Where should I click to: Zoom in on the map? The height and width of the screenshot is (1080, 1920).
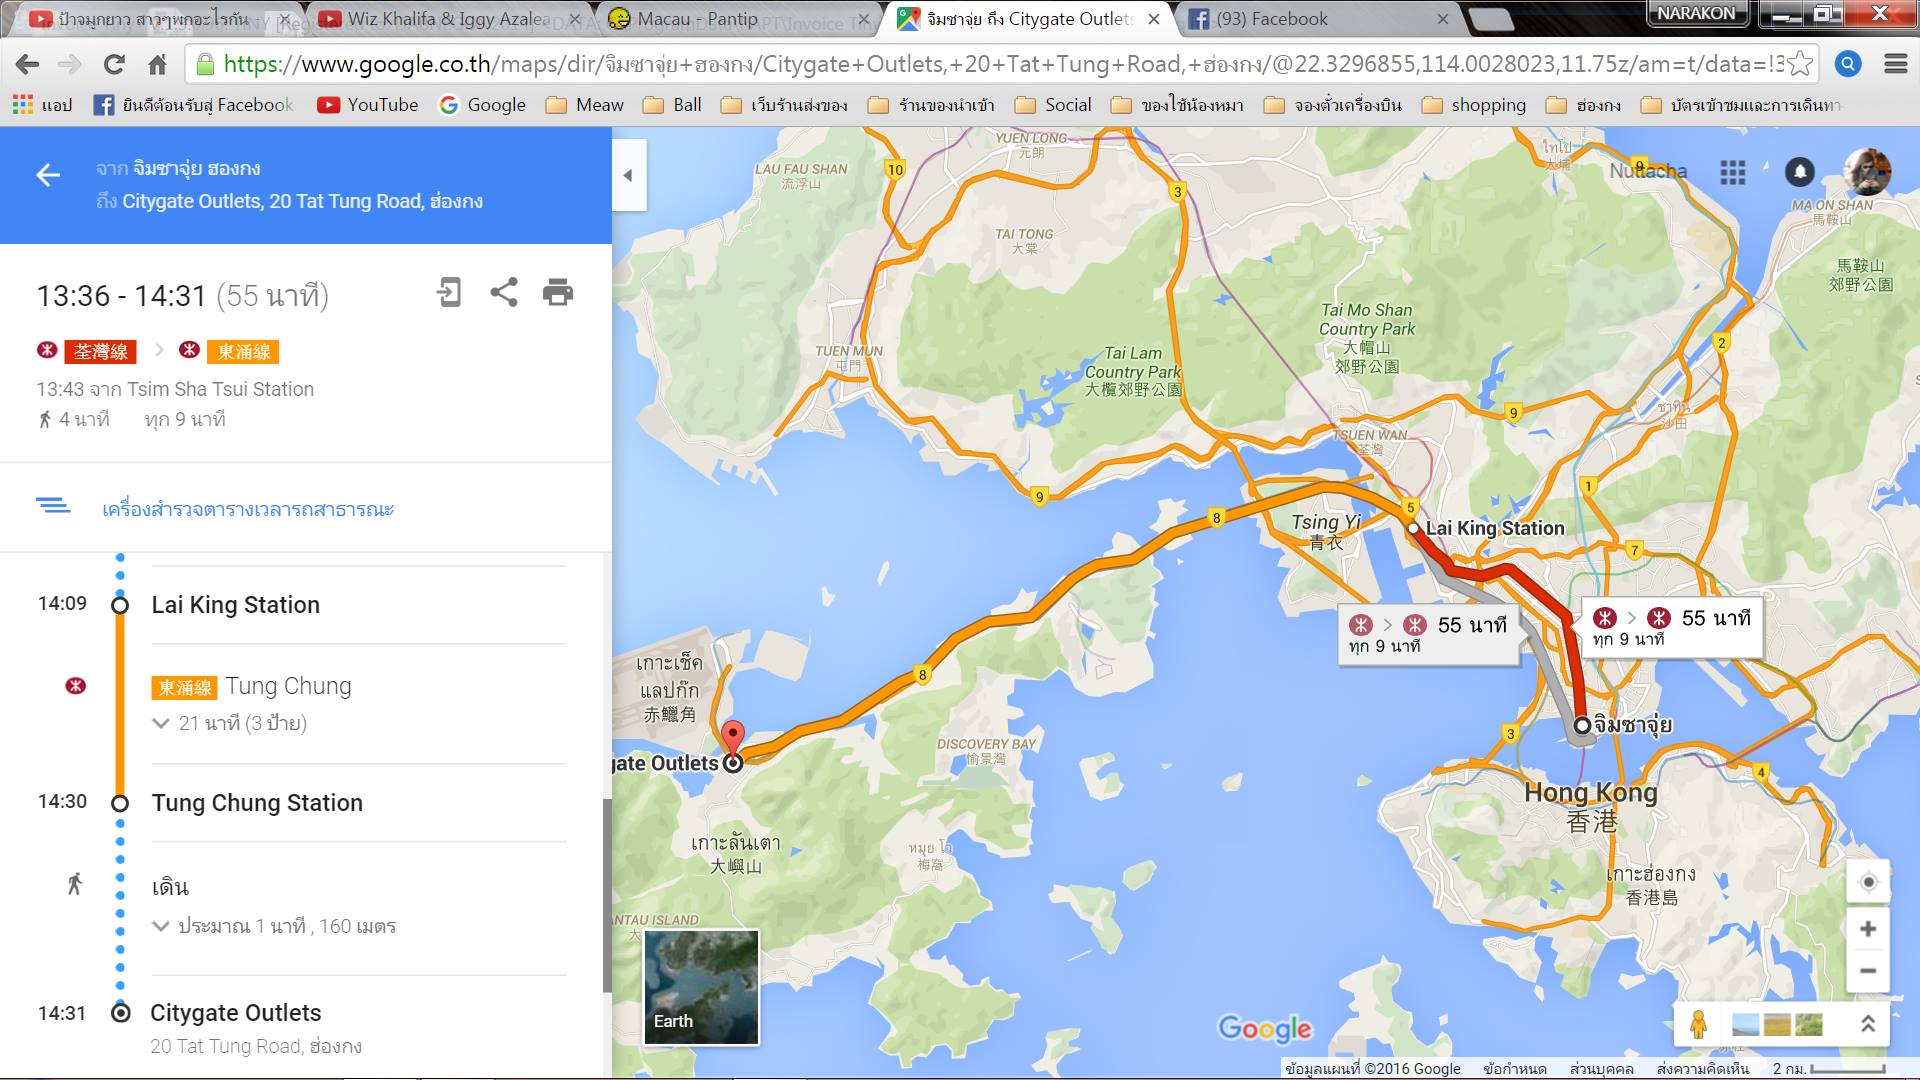1867,929
